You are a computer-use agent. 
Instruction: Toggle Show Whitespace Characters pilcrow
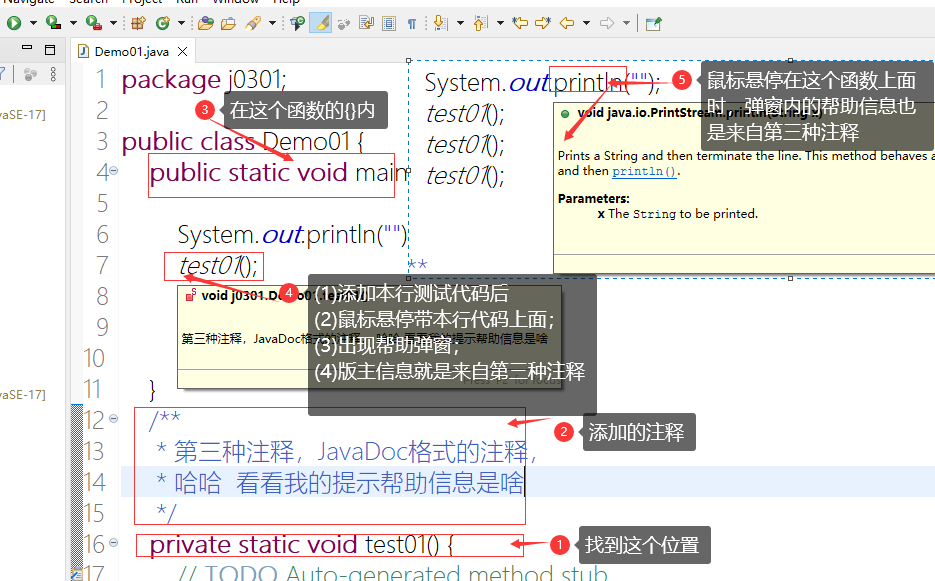(x=411, y=24)
